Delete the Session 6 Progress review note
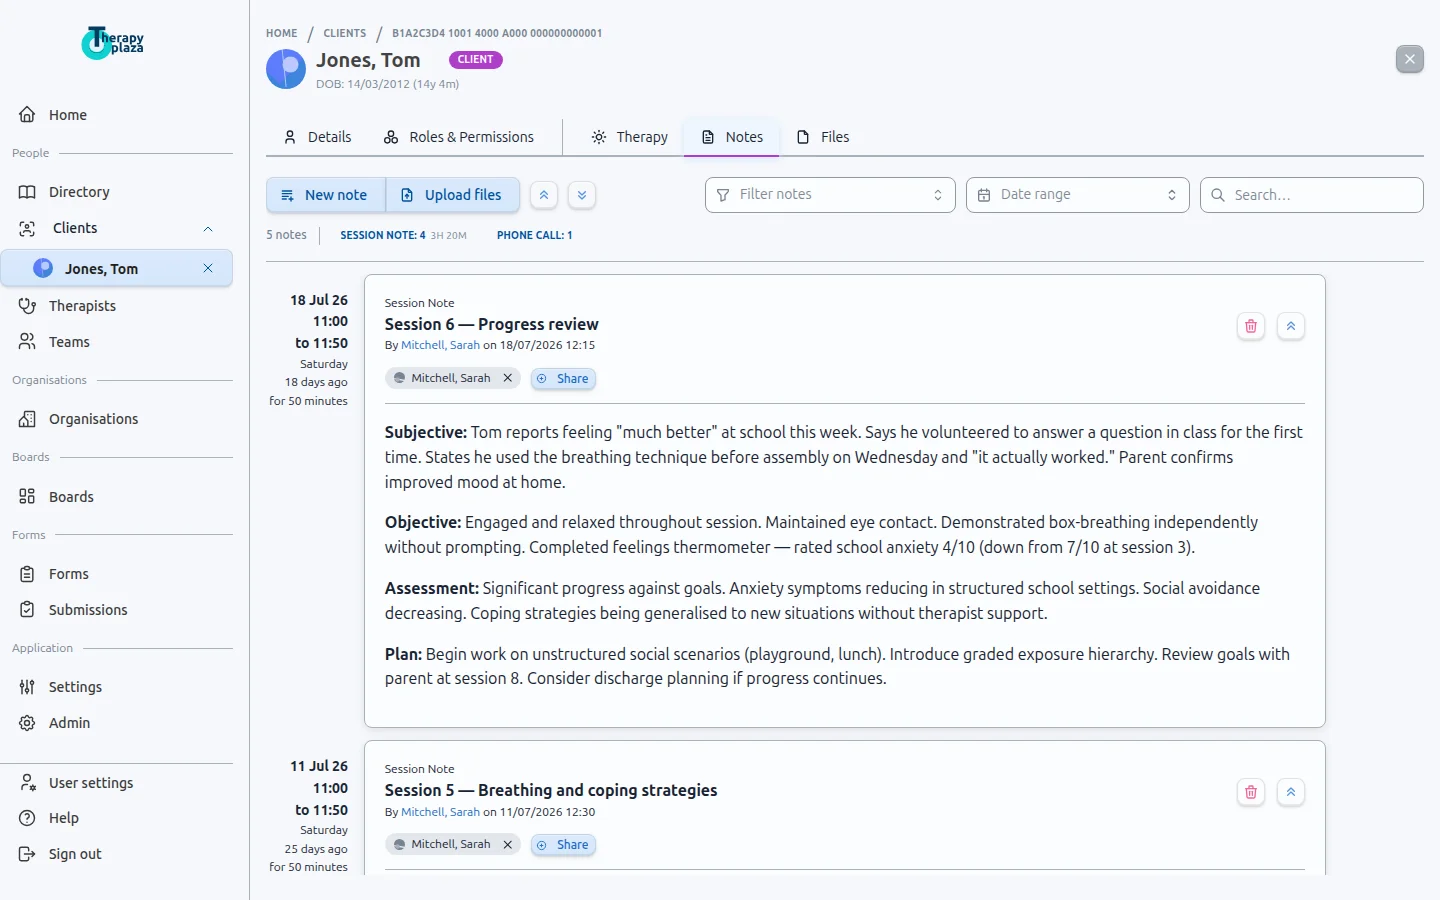 tap(1251, 326)
